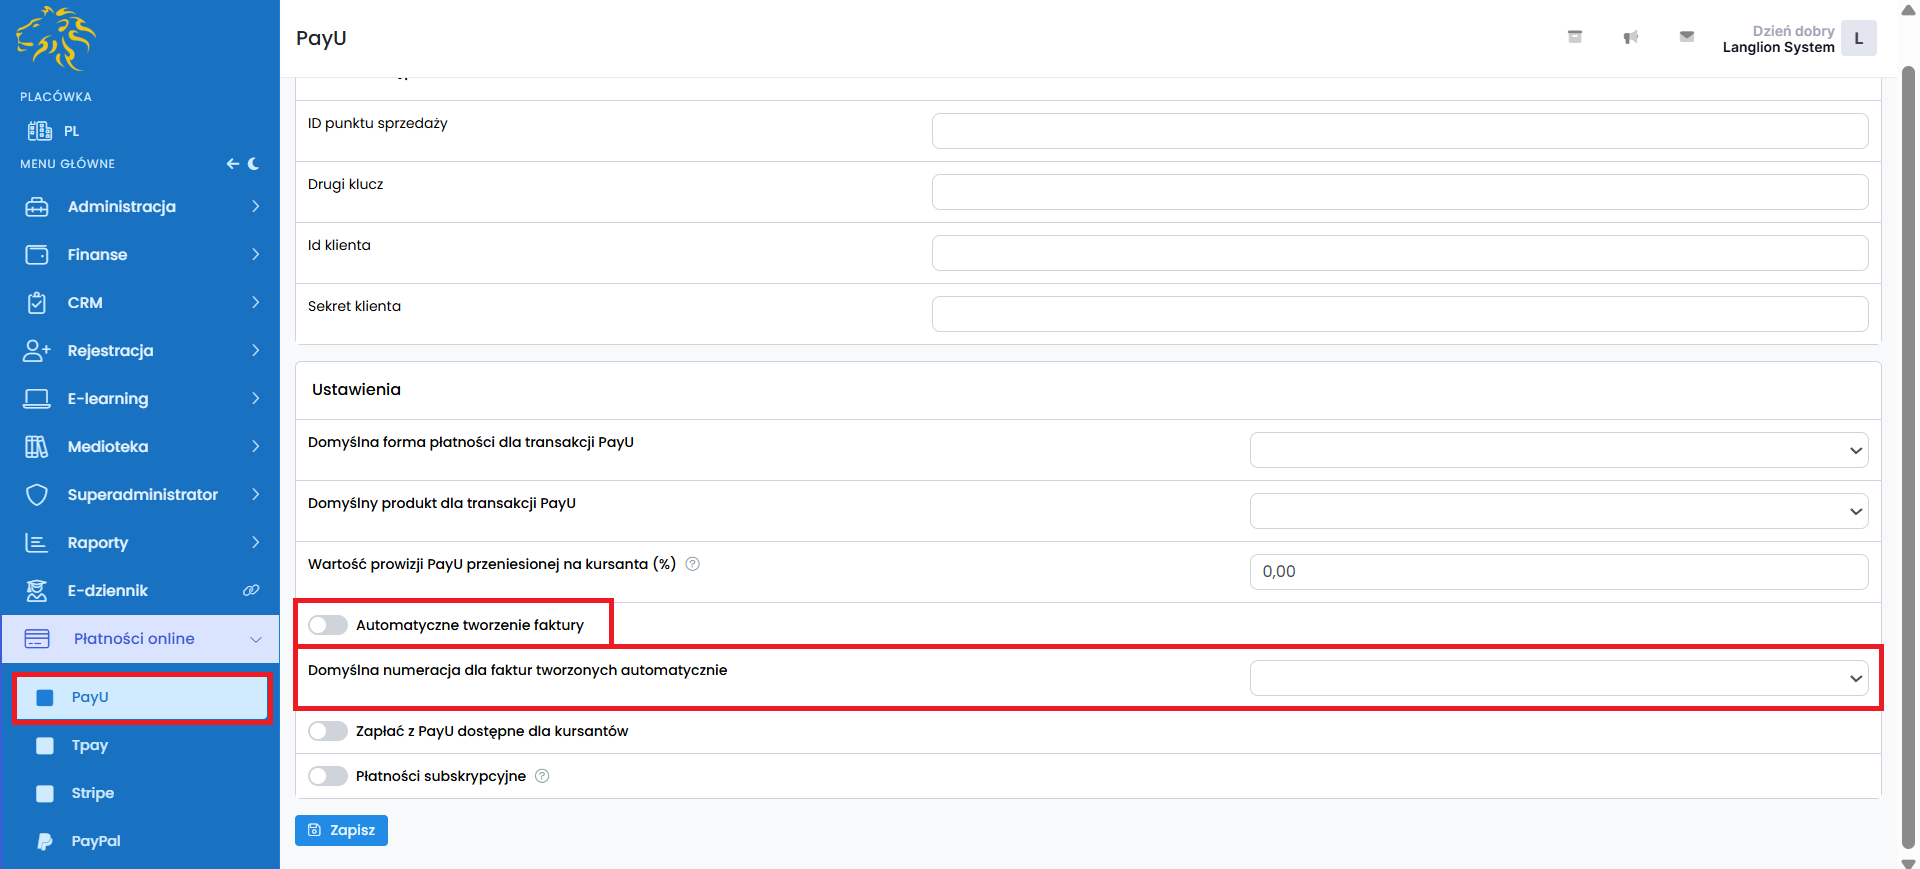The height and width of the screenshot is (869, 1920).
Task: Open announcements via the megaphone icon
Action: click(1630, 37)
